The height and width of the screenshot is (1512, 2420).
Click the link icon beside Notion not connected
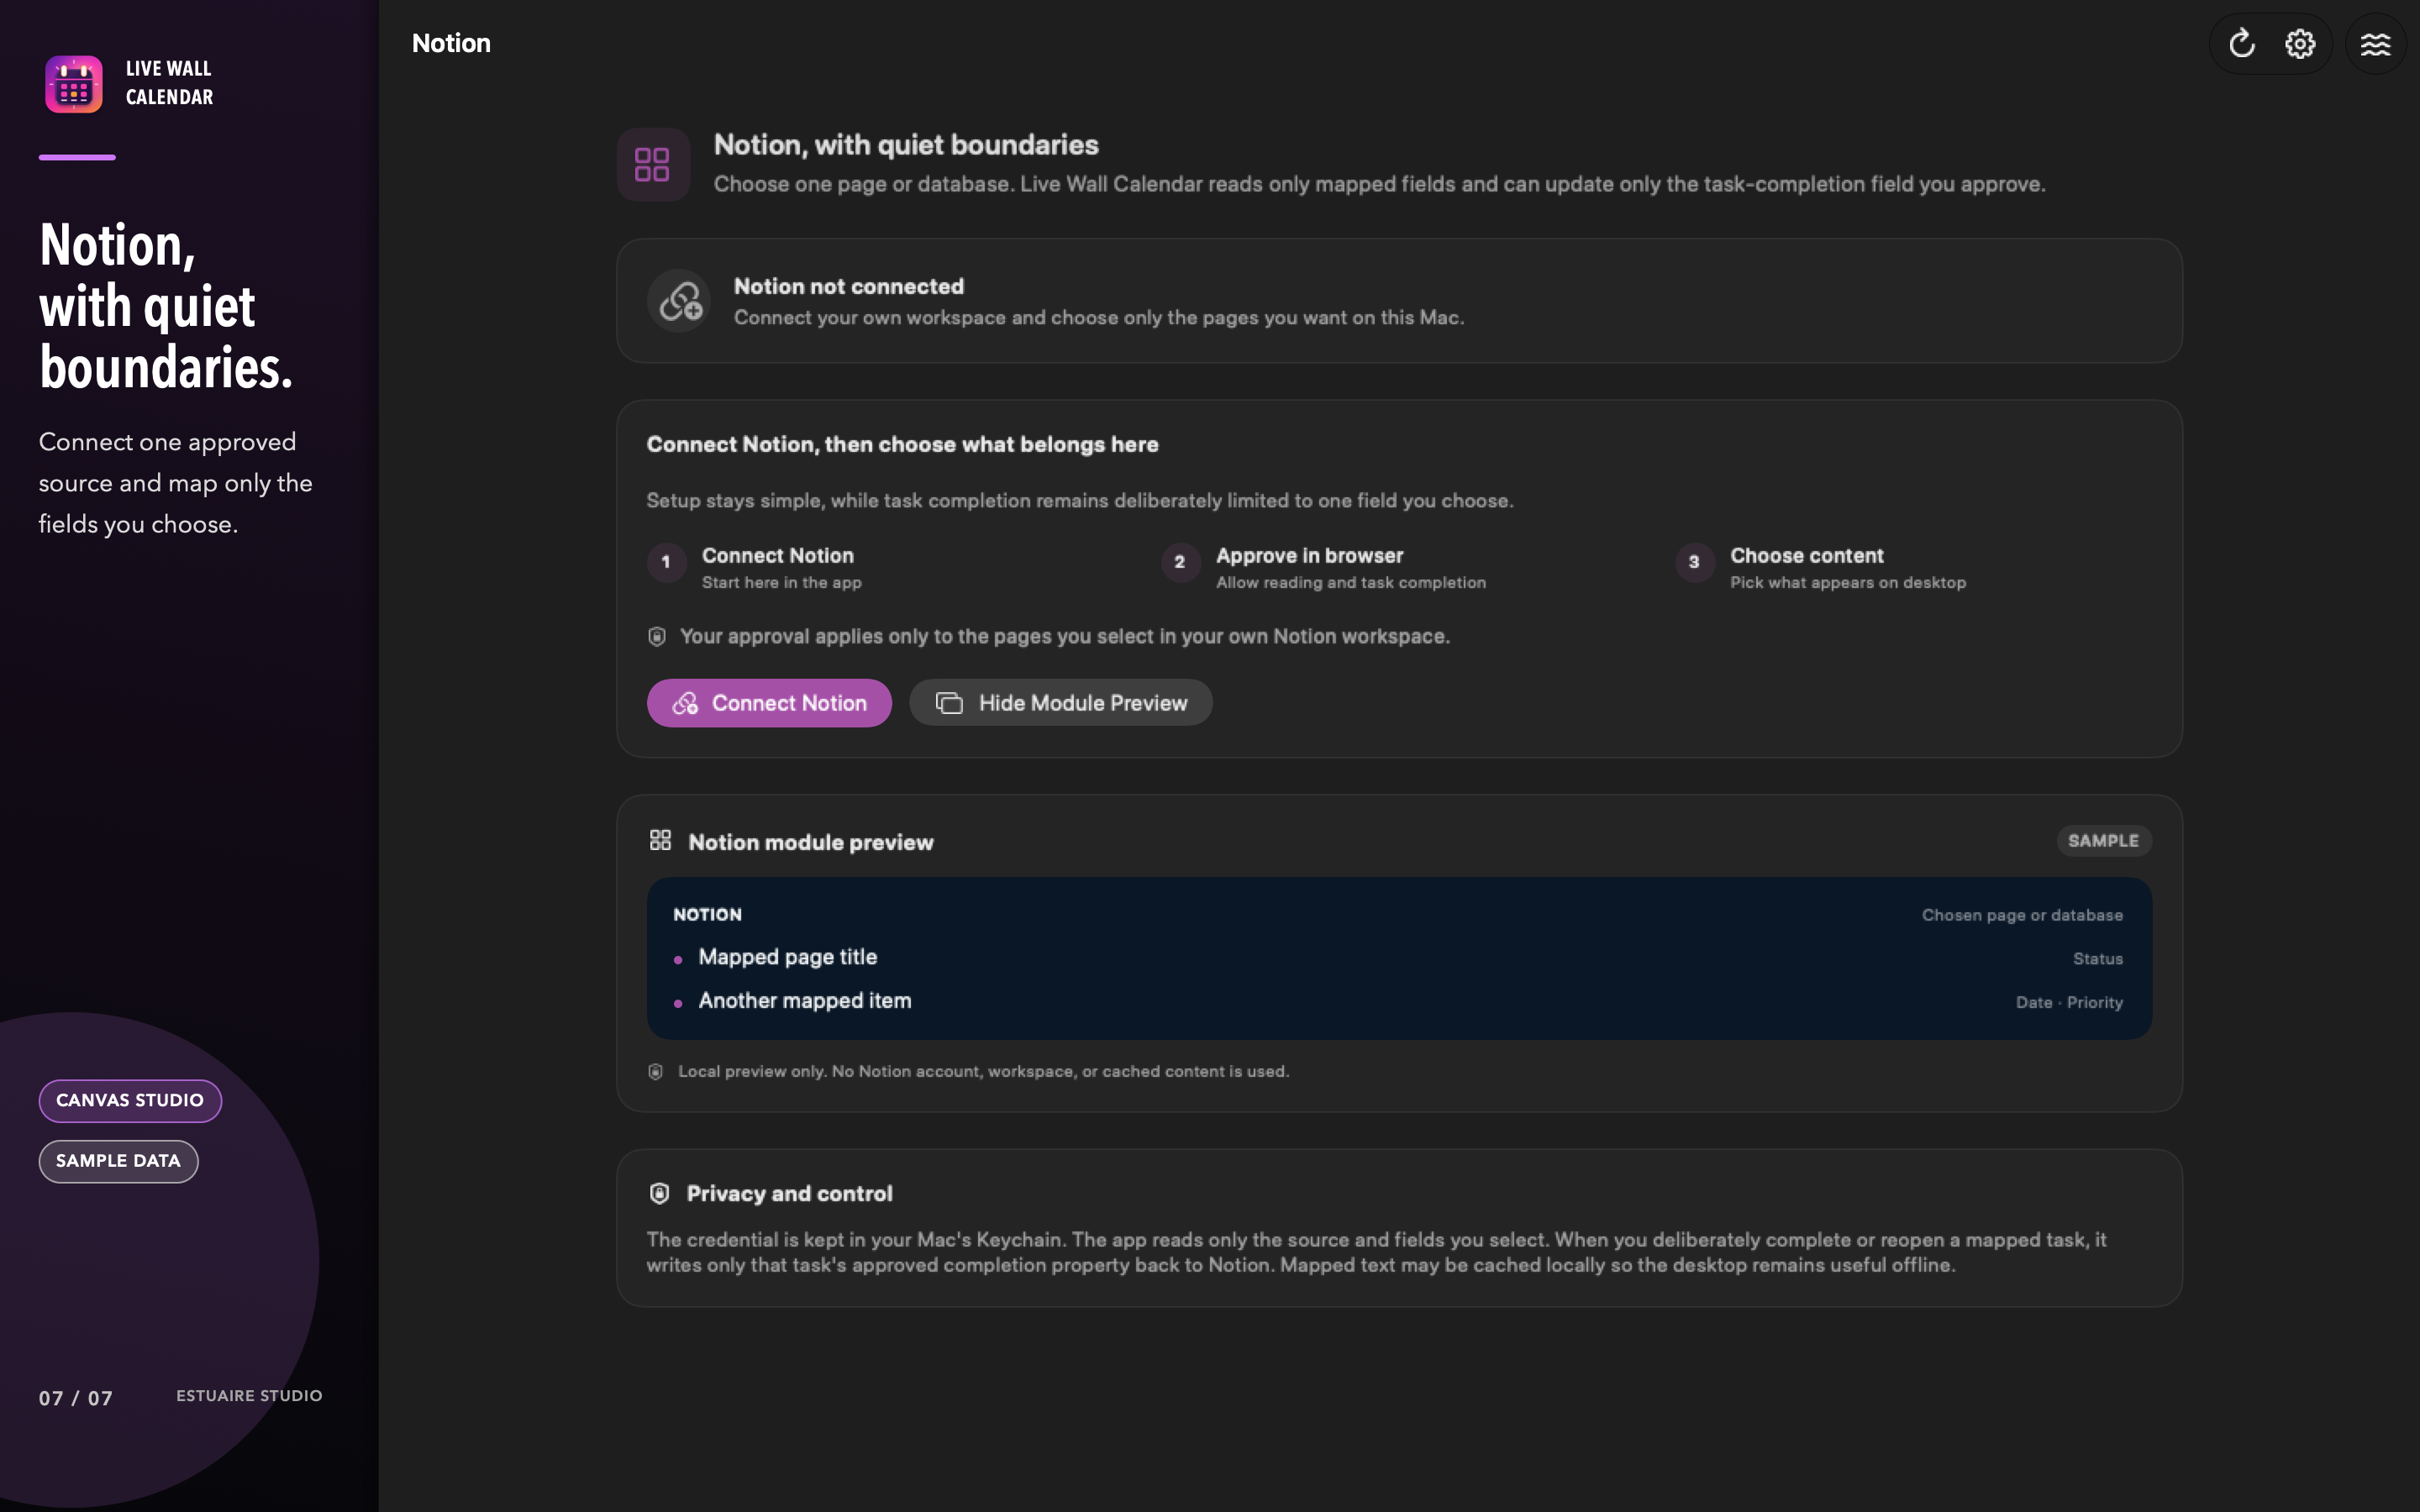click(680, 301)
